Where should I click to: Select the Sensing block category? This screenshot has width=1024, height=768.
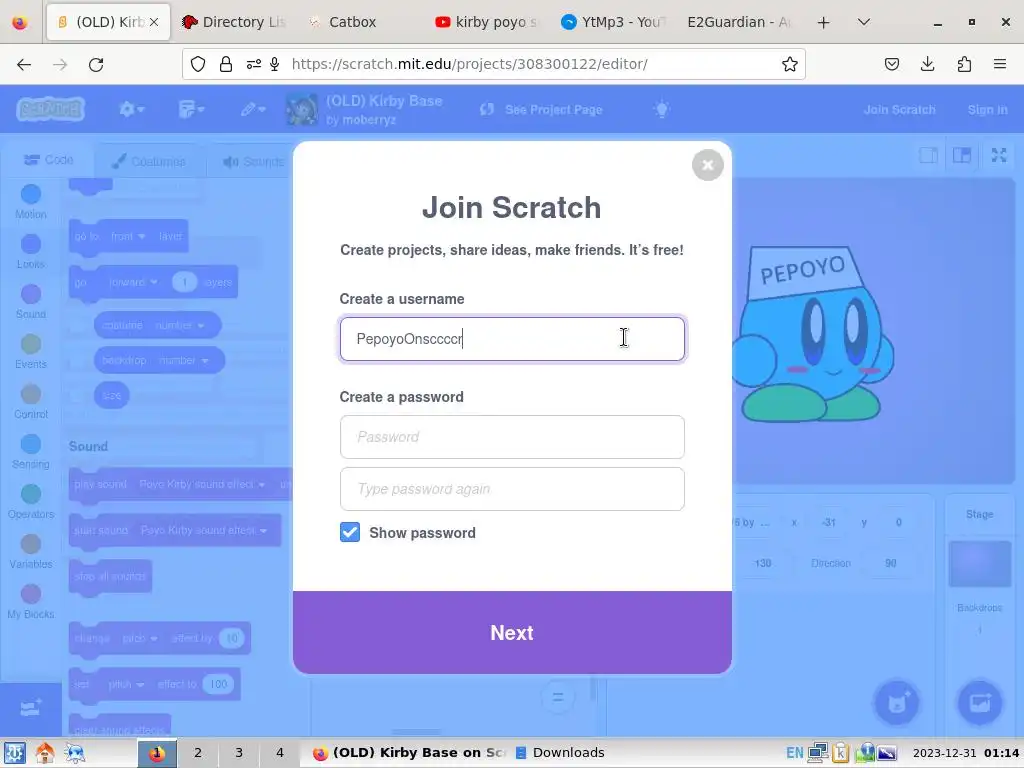pyautogui.click(x=31, y=451)
